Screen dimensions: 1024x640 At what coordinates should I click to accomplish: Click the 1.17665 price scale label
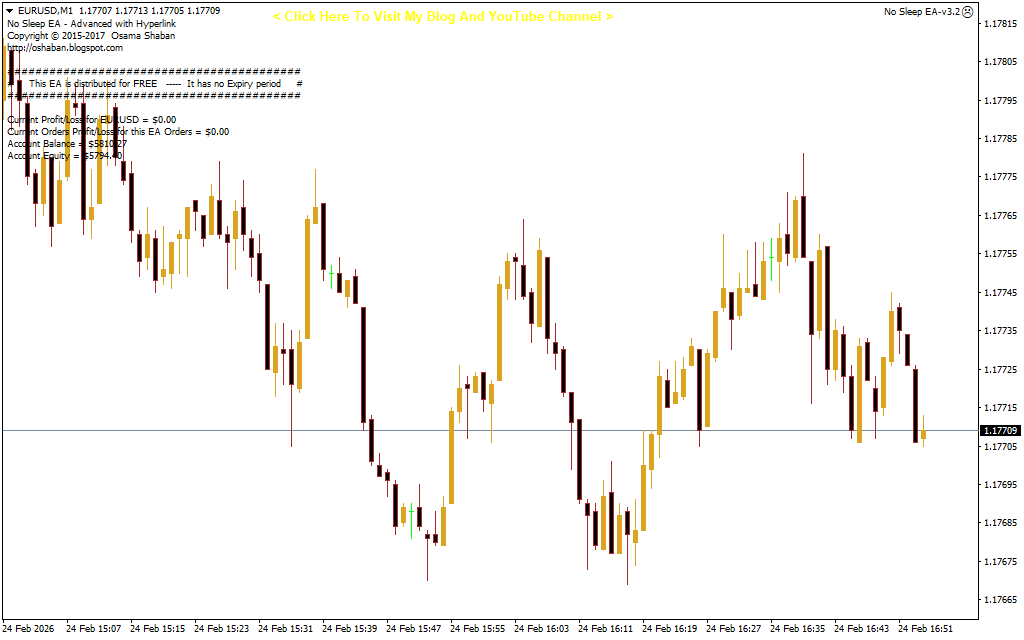coord(1000,600)
